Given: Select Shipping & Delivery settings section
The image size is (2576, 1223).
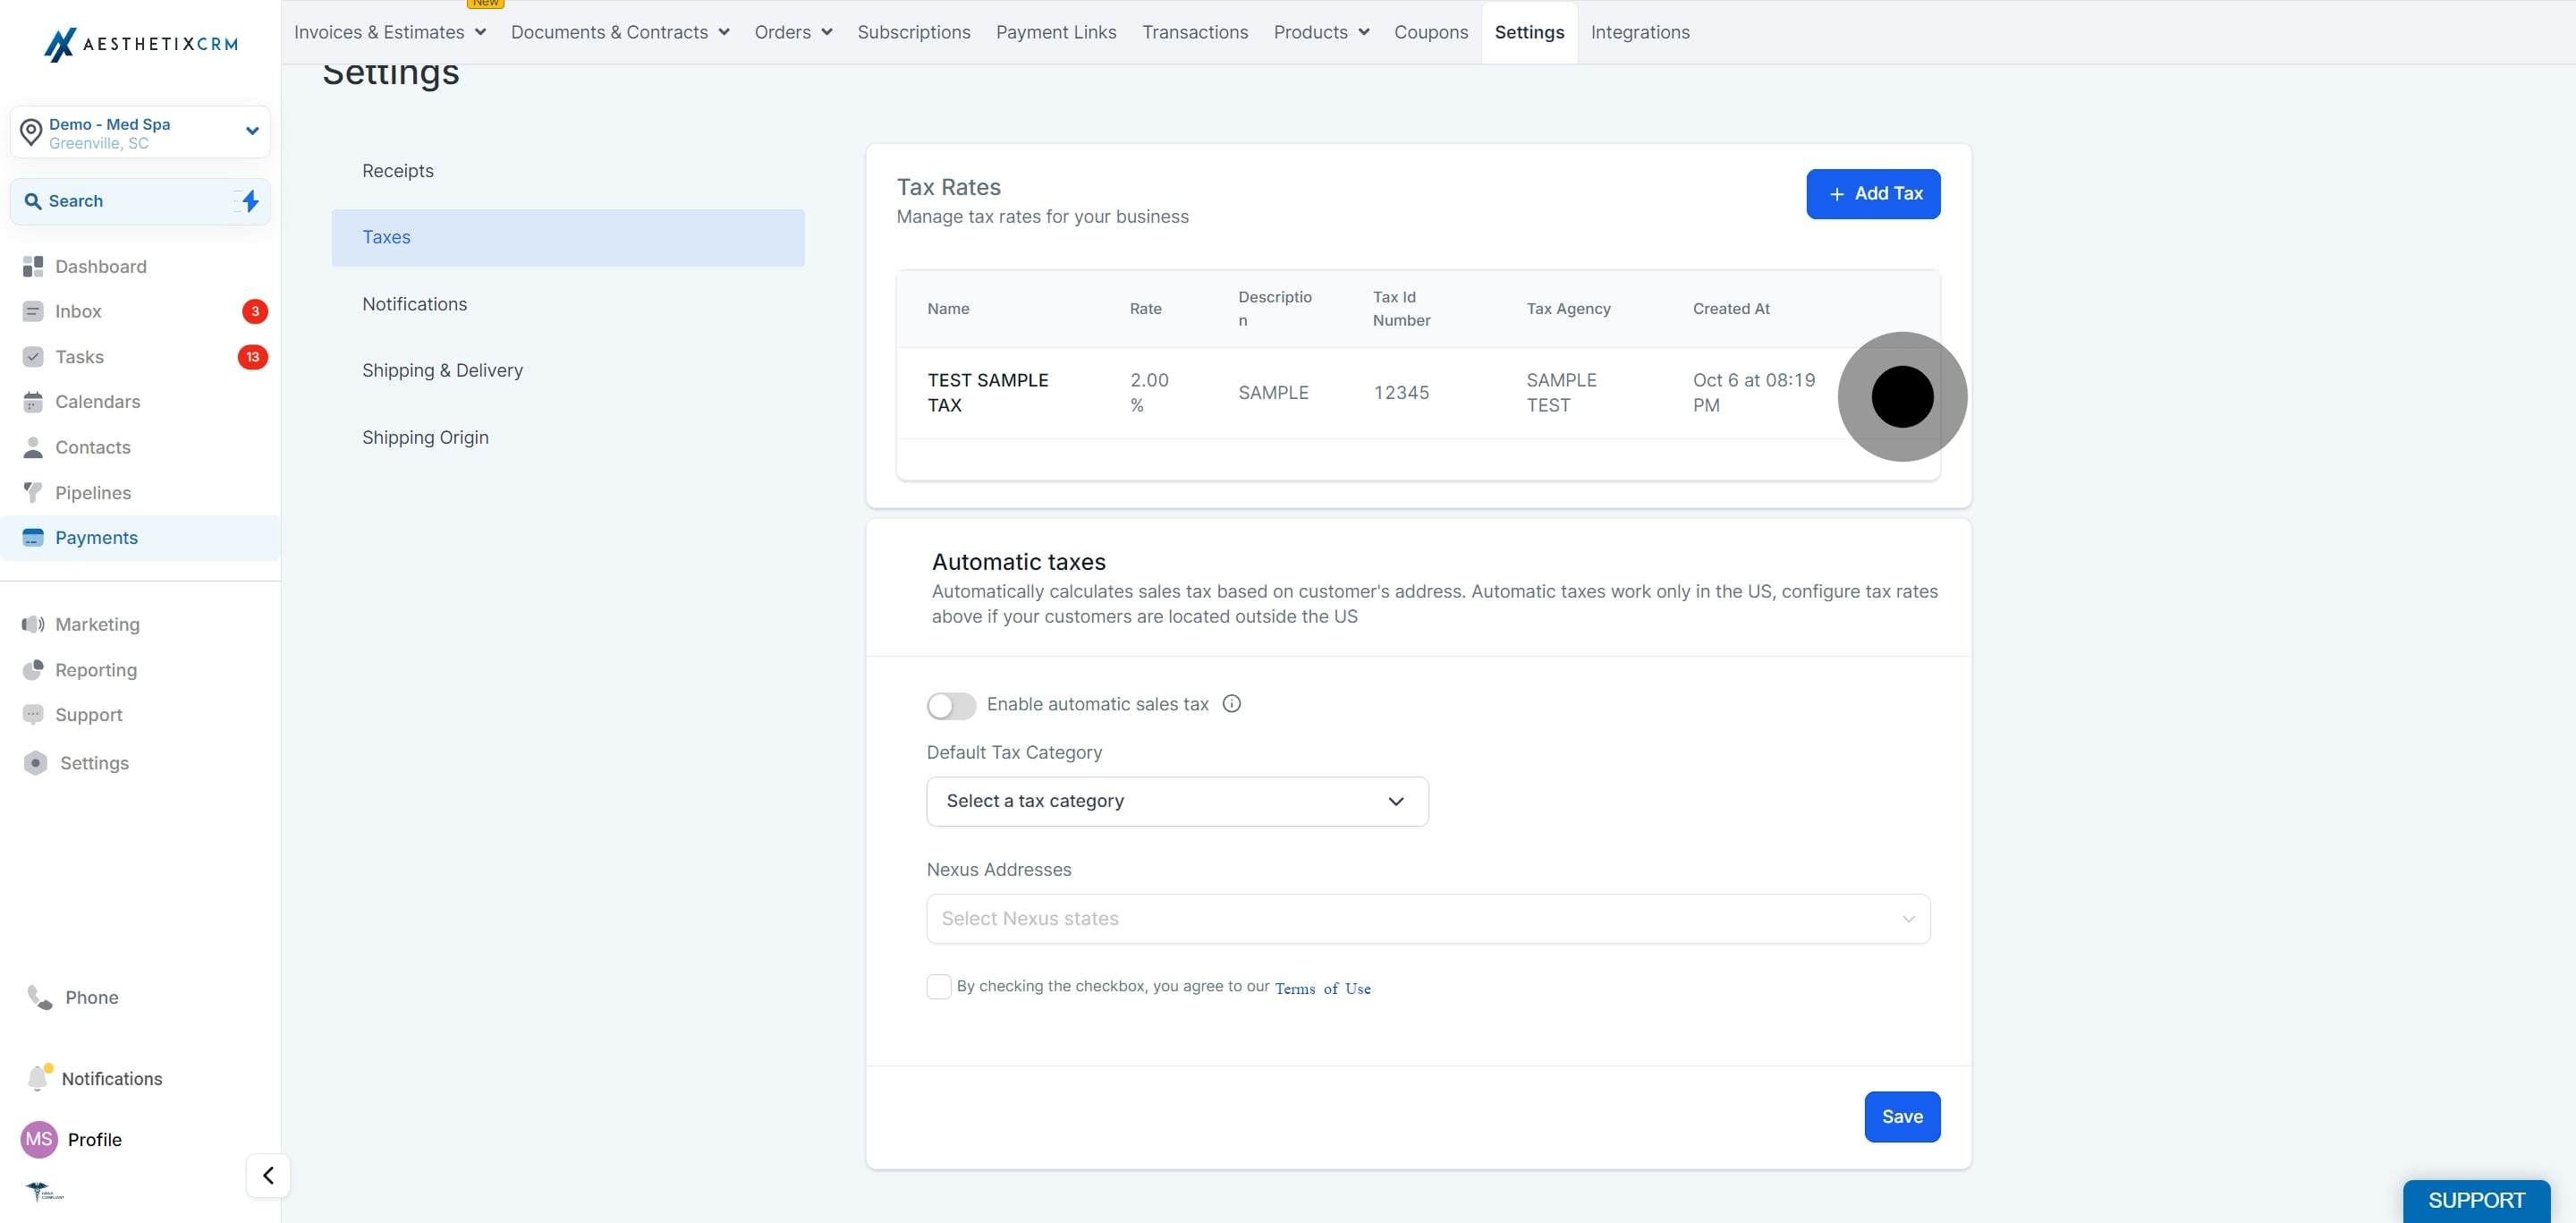Looking at the screenshot, I should pos(442,370).
